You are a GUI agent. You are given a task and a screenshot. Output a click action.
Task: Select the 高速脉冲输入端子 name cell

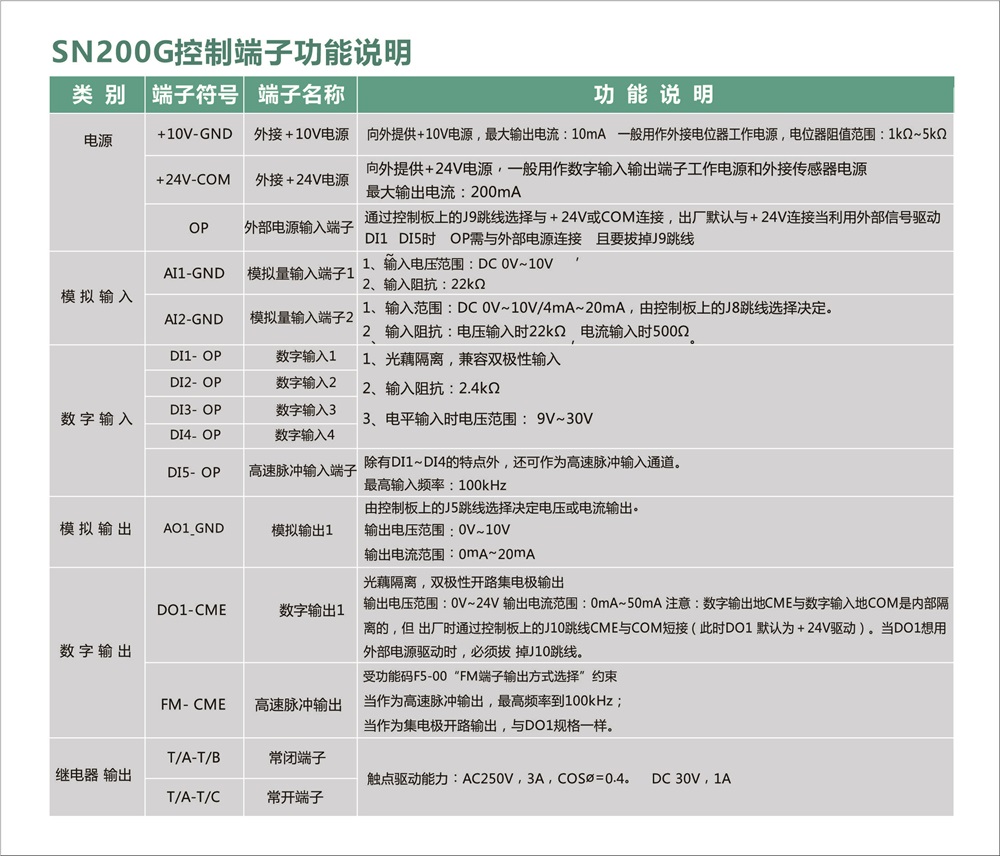pyautogui.click(x=302, y=471)
